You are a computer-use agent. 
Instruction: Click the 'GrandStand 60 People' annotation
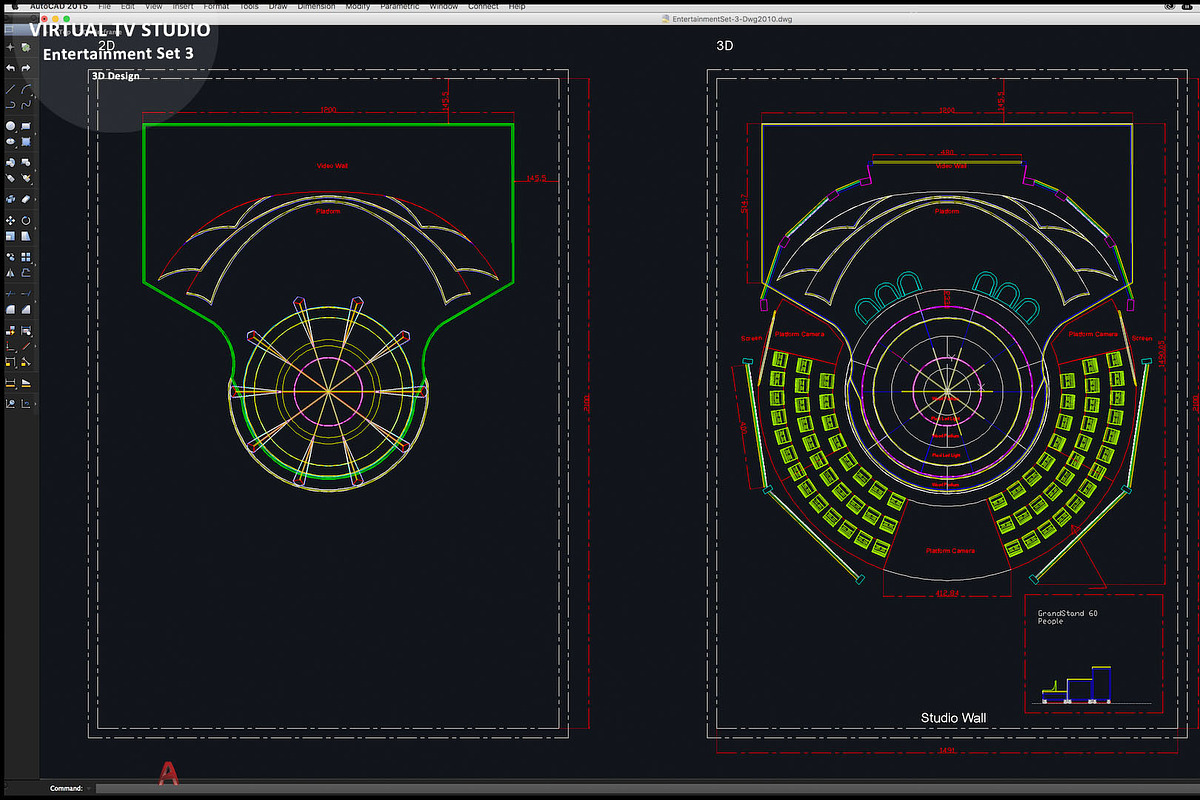pyautogui.click(x=1067, y=617)
